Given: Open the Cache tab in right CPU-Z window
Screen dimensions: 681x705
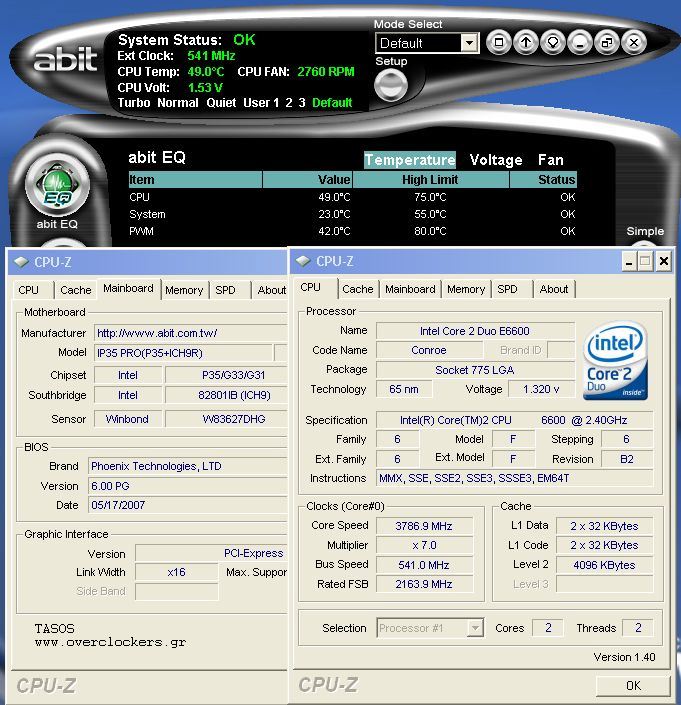Looking at the screenshot, I should (358, 289).
